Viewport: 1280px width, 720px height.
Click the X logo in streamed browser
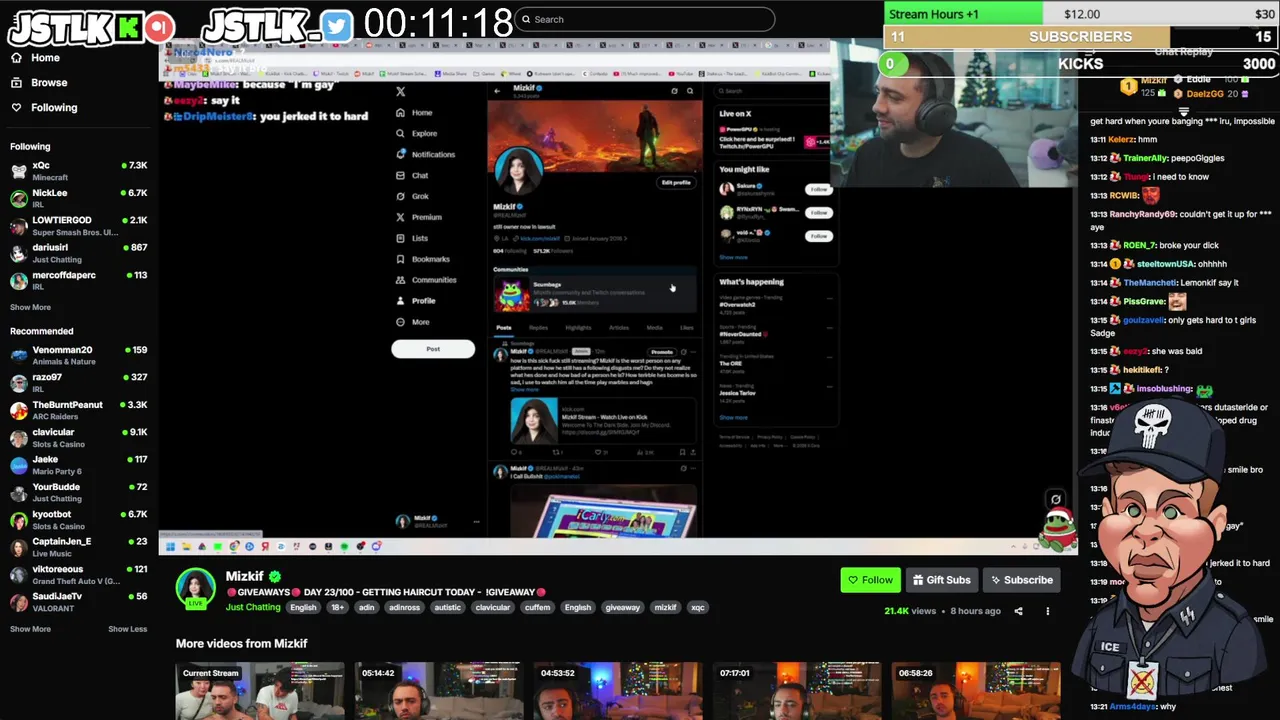[400, 91]
